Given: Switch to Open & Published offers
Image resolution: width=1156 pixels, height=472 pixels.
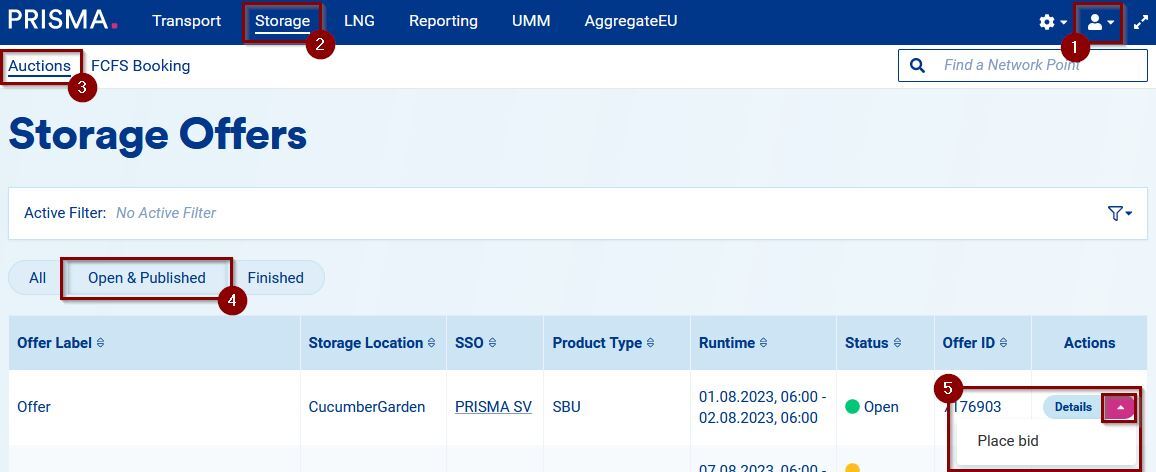Looking at the screenshot, I should point(147,278).
